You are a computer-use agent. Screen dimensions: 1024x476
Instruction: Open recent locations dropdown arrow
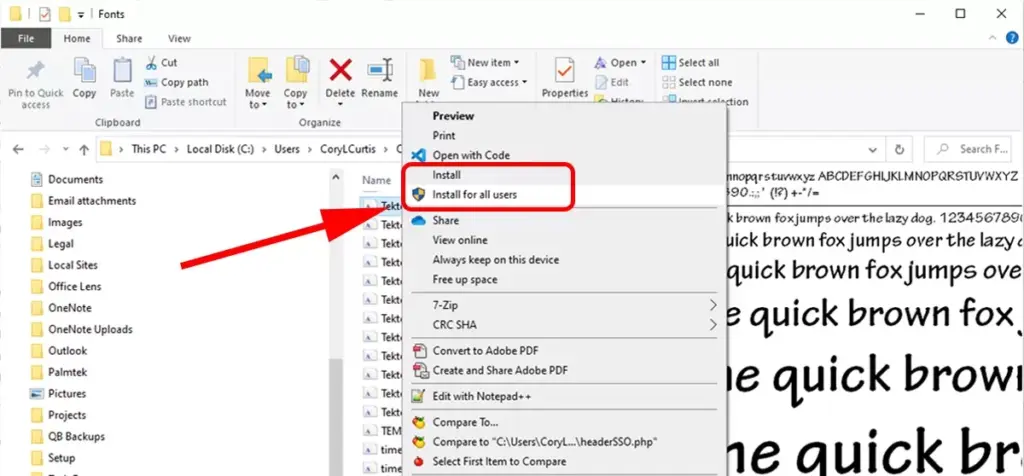65,149
